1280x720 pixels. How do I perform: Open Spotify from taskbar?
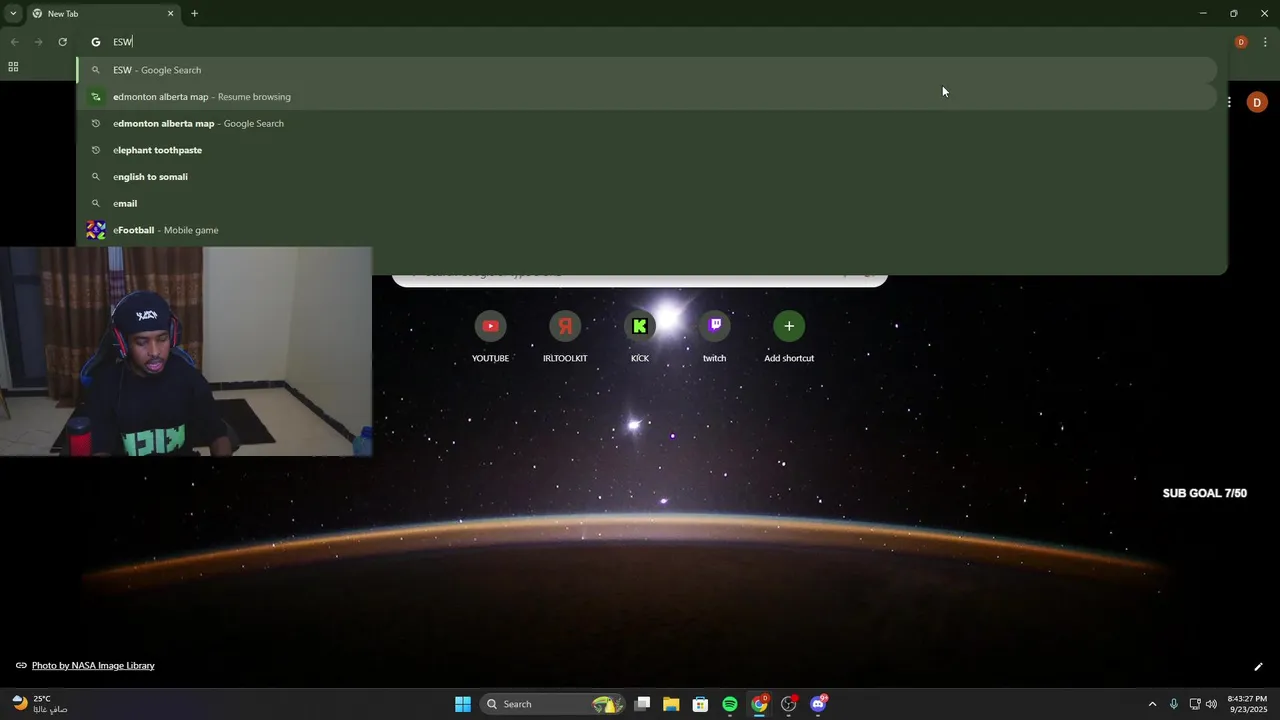tap(730, 704)
